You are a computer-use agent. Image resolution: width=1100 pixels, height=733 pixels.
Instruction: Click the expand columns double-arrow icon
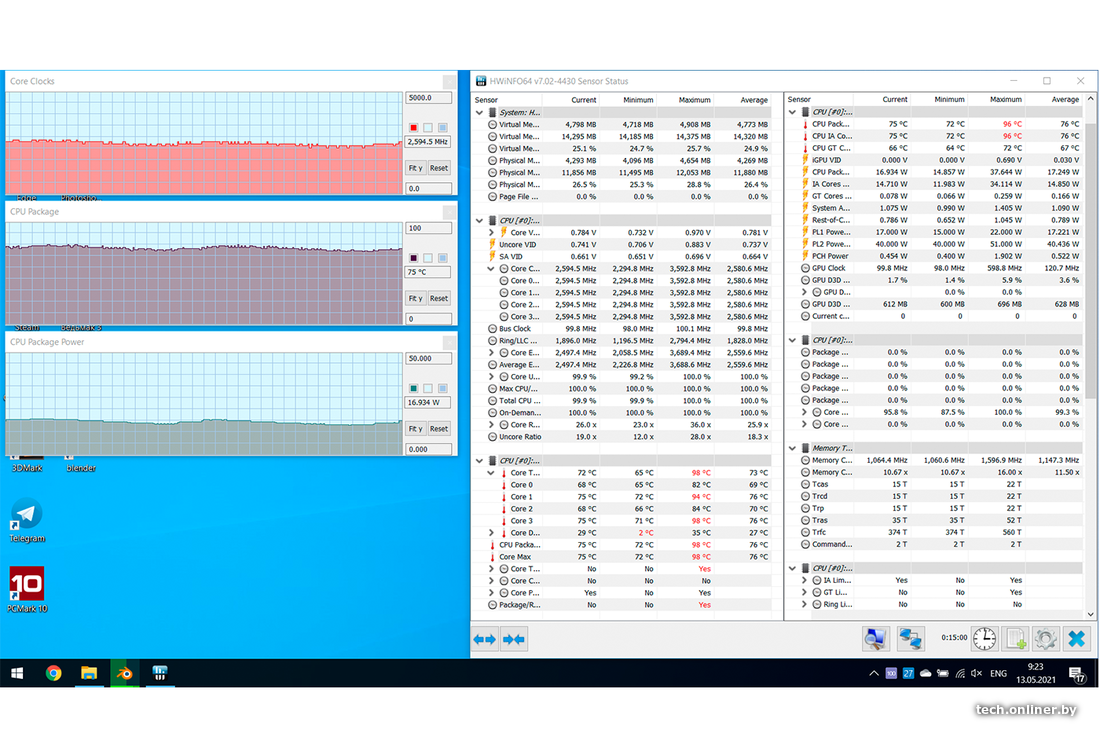[x=485, y=639]
